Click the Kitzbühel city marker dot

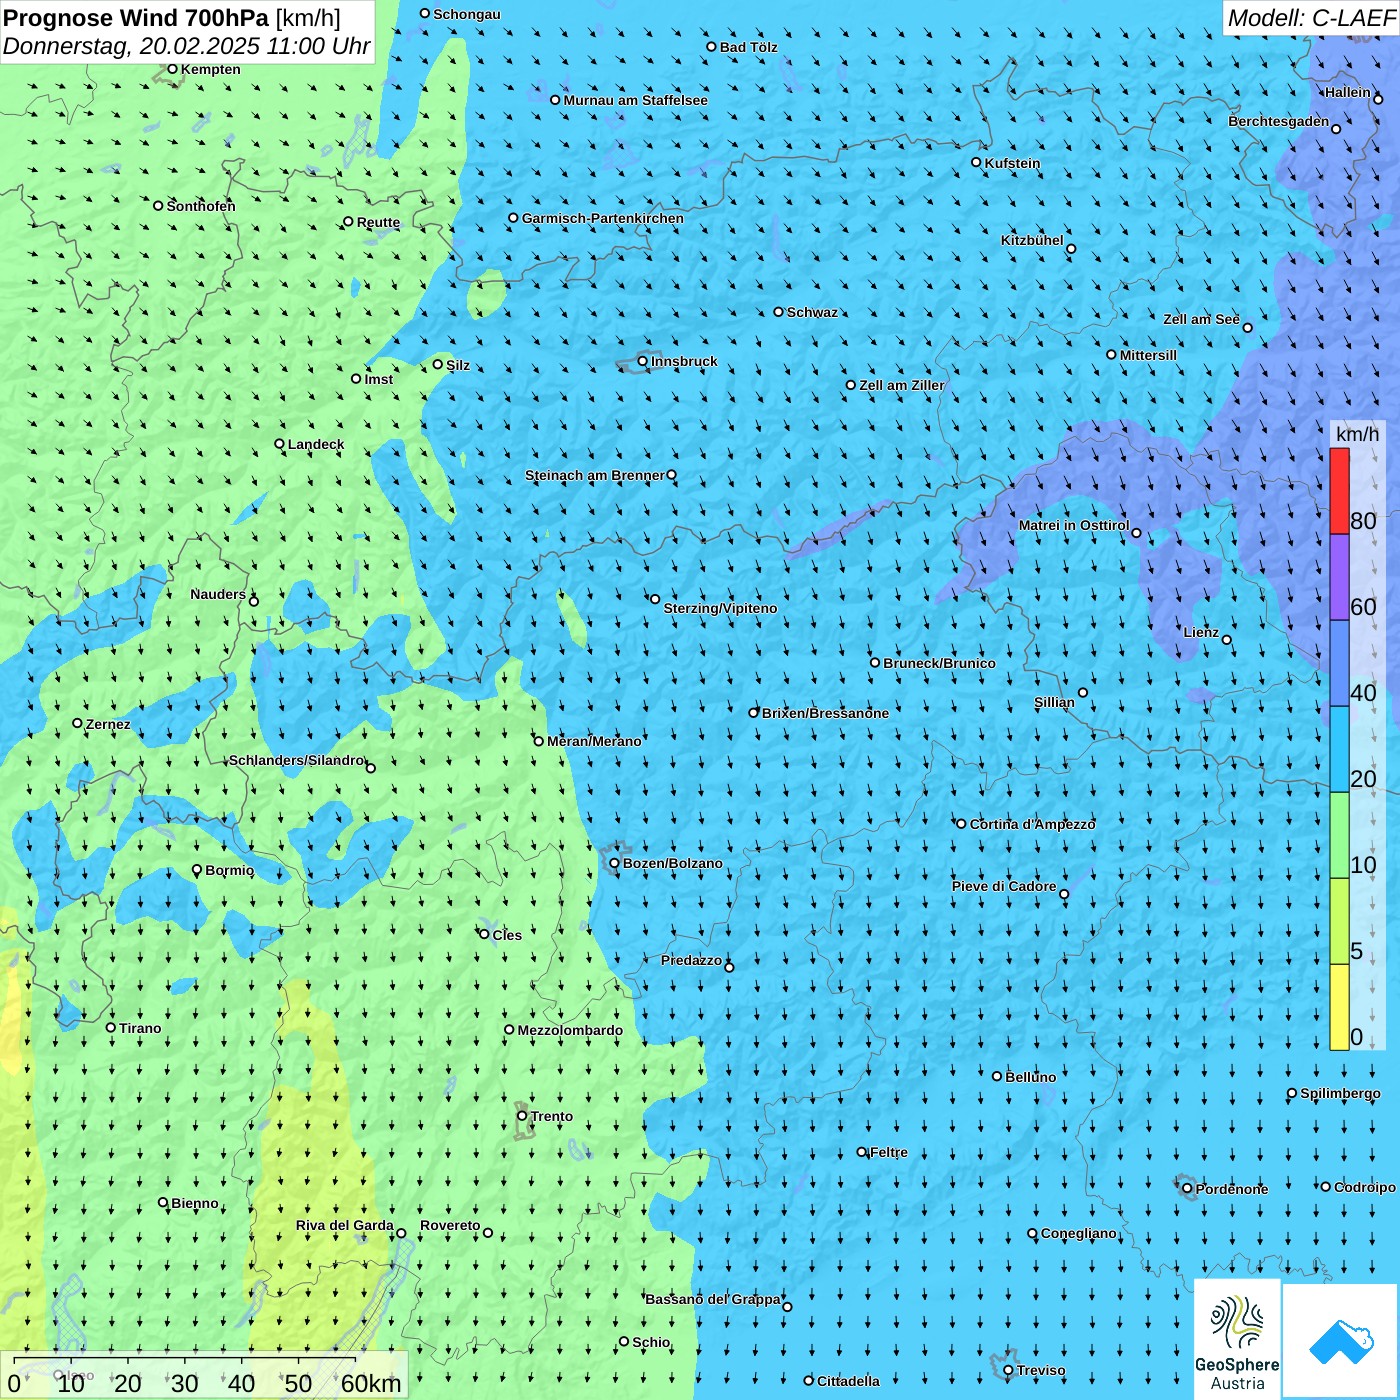tap(1071, 249)
